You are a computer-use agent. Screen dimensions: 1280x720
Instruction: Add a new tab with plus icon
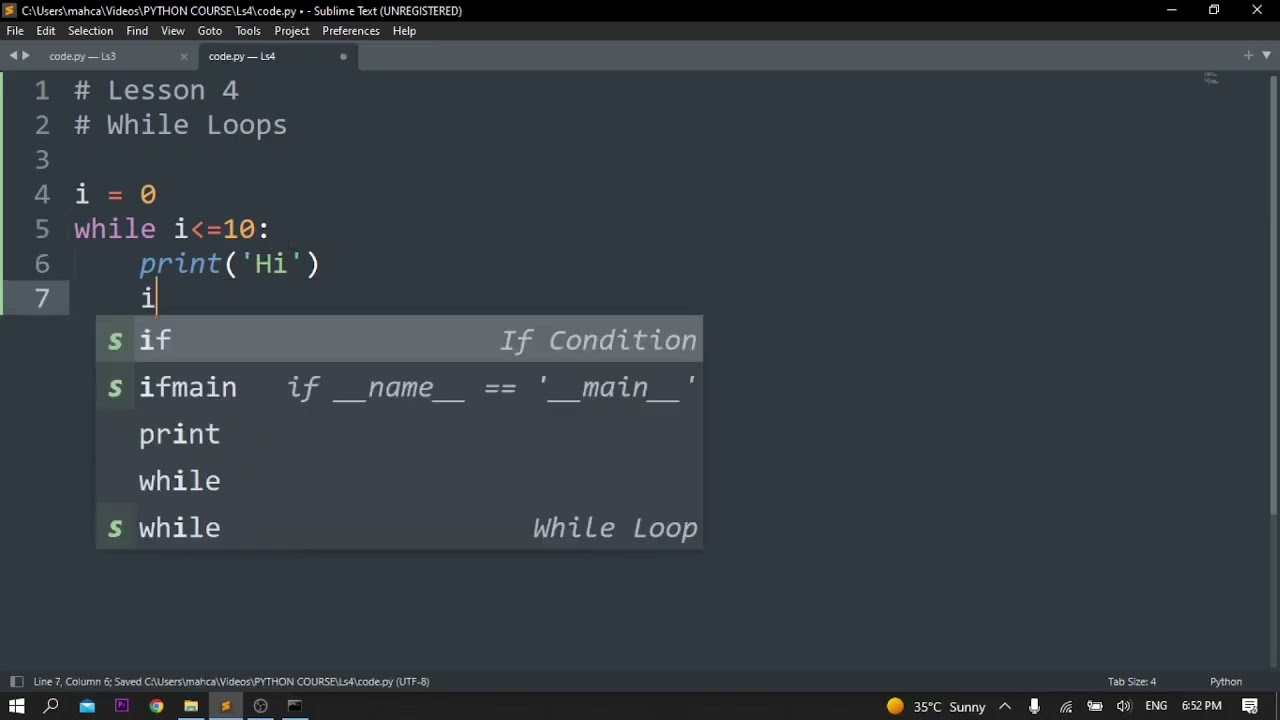tap(1248, 56)
